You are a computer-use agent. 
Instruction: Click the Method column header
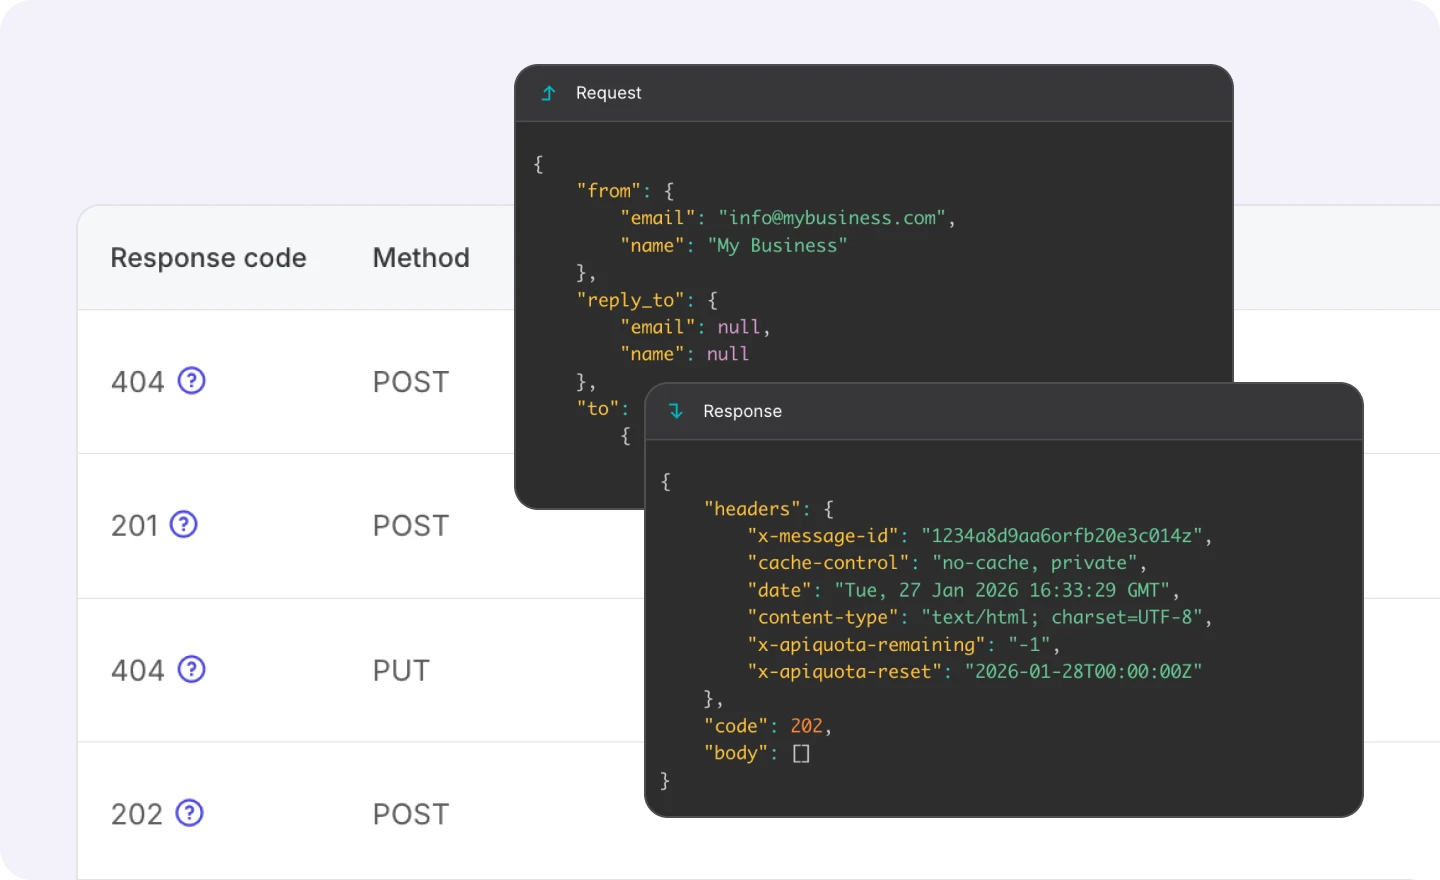pyautogui.click(x=421, y=258)
